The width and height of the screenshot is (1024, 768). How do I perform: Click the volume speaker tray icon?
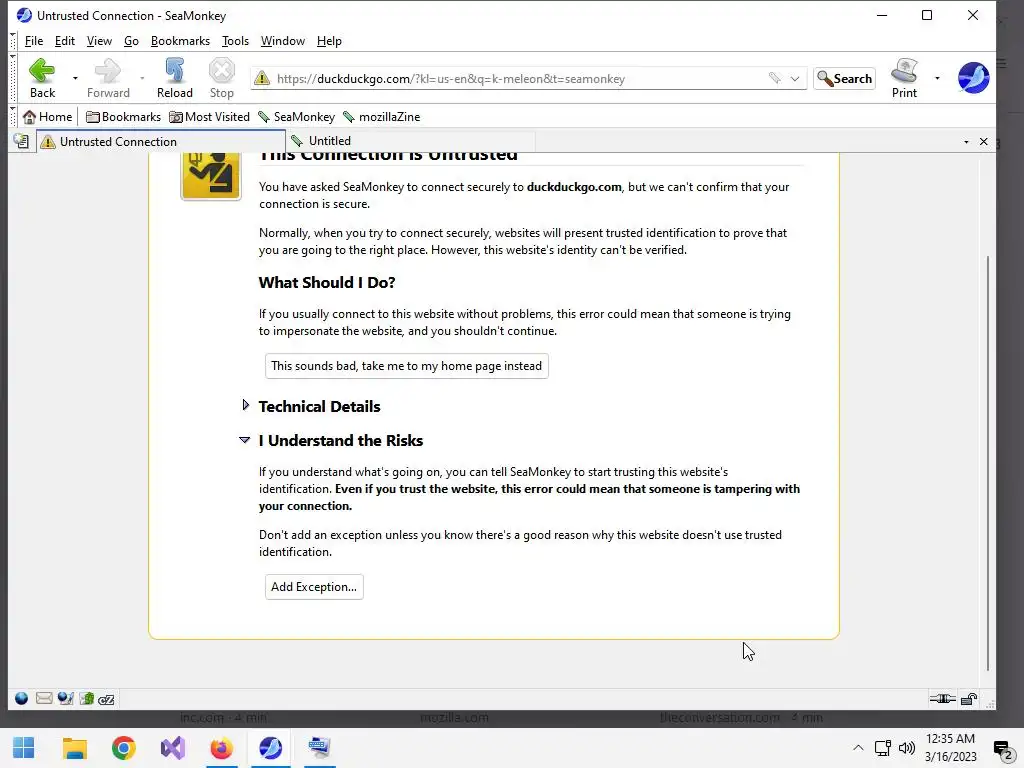(906, 748)
